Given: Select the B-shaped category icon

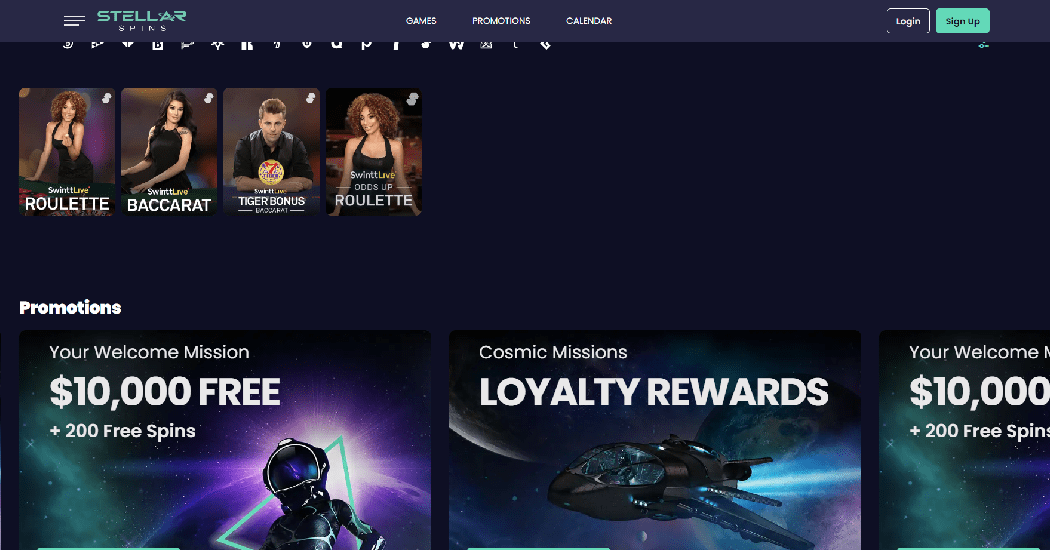Looking at the screenshot, I should pyautogui.click(x=157, y=45).
